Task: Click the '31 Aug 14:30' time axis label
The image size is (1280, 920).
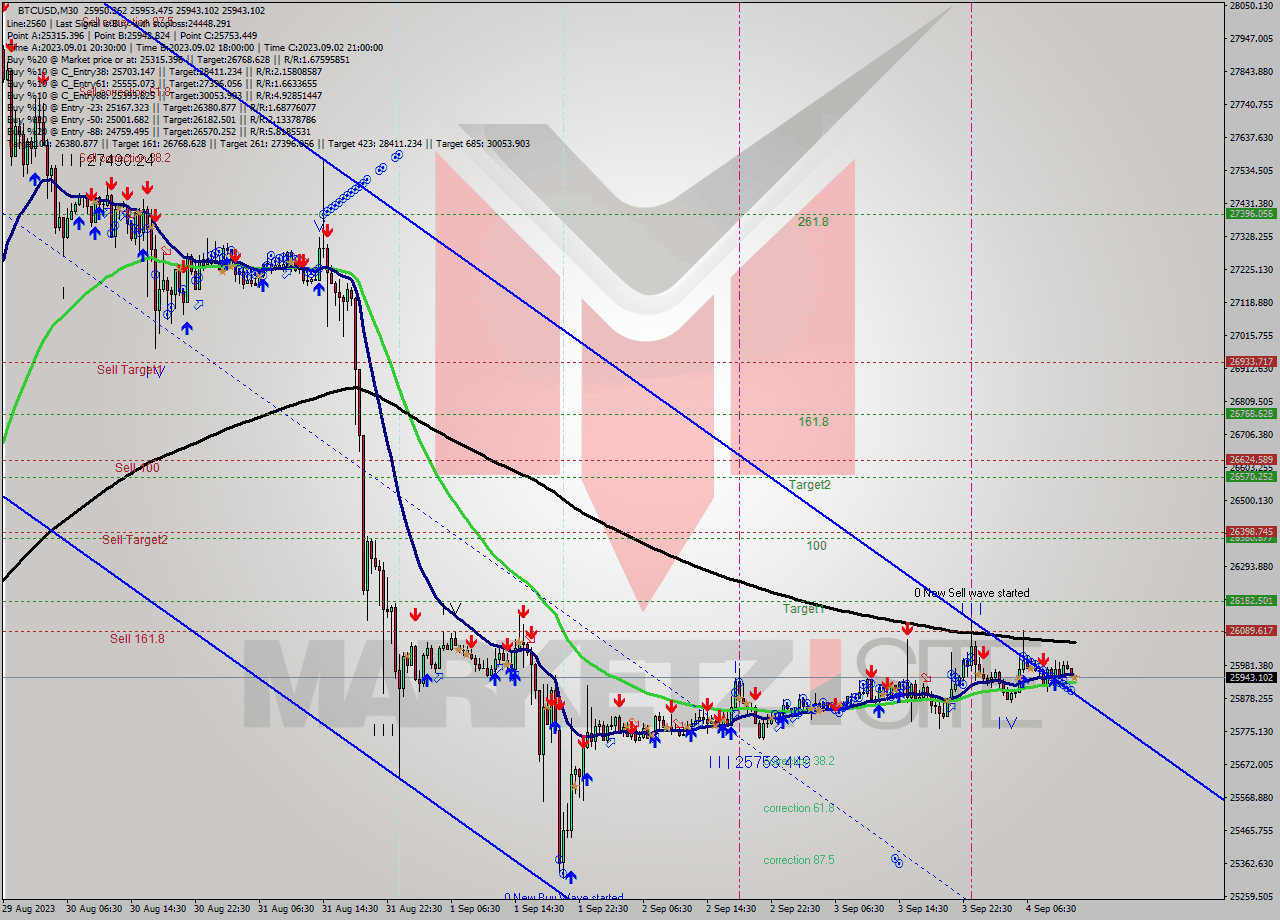Action: point(348,909)
